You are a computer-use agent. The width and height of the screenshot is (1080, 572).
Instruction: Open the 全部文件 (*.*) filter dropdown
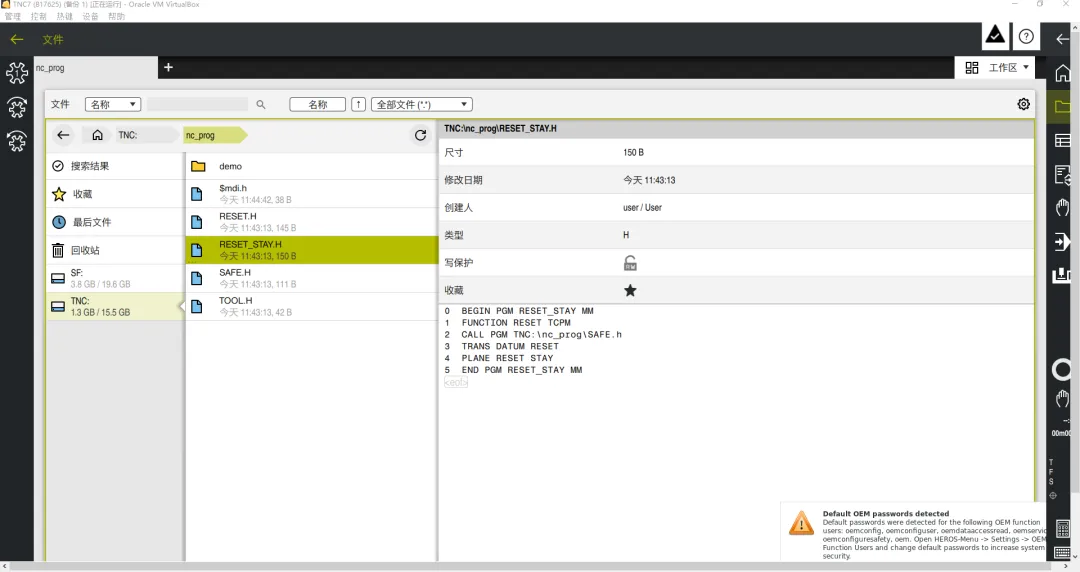422,105
